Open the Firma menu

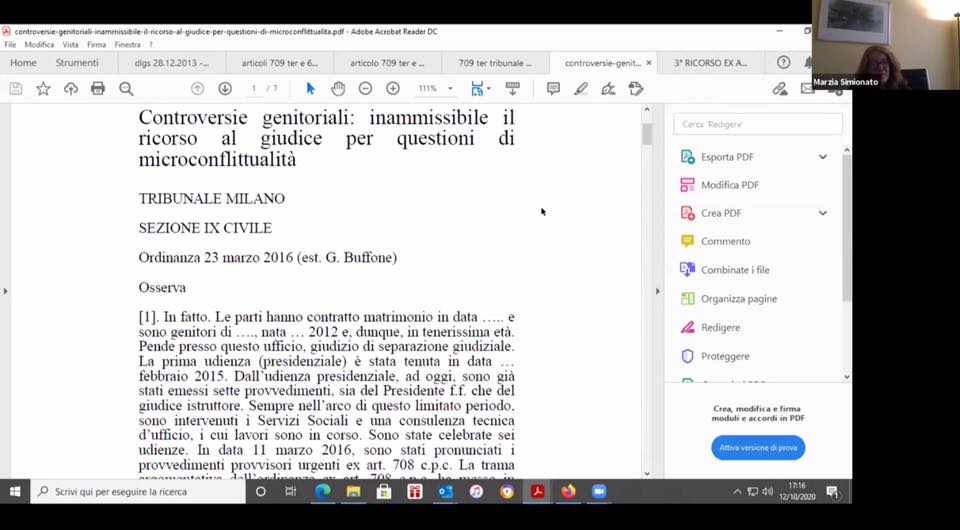pyautogui.click(x=96, y=45)
